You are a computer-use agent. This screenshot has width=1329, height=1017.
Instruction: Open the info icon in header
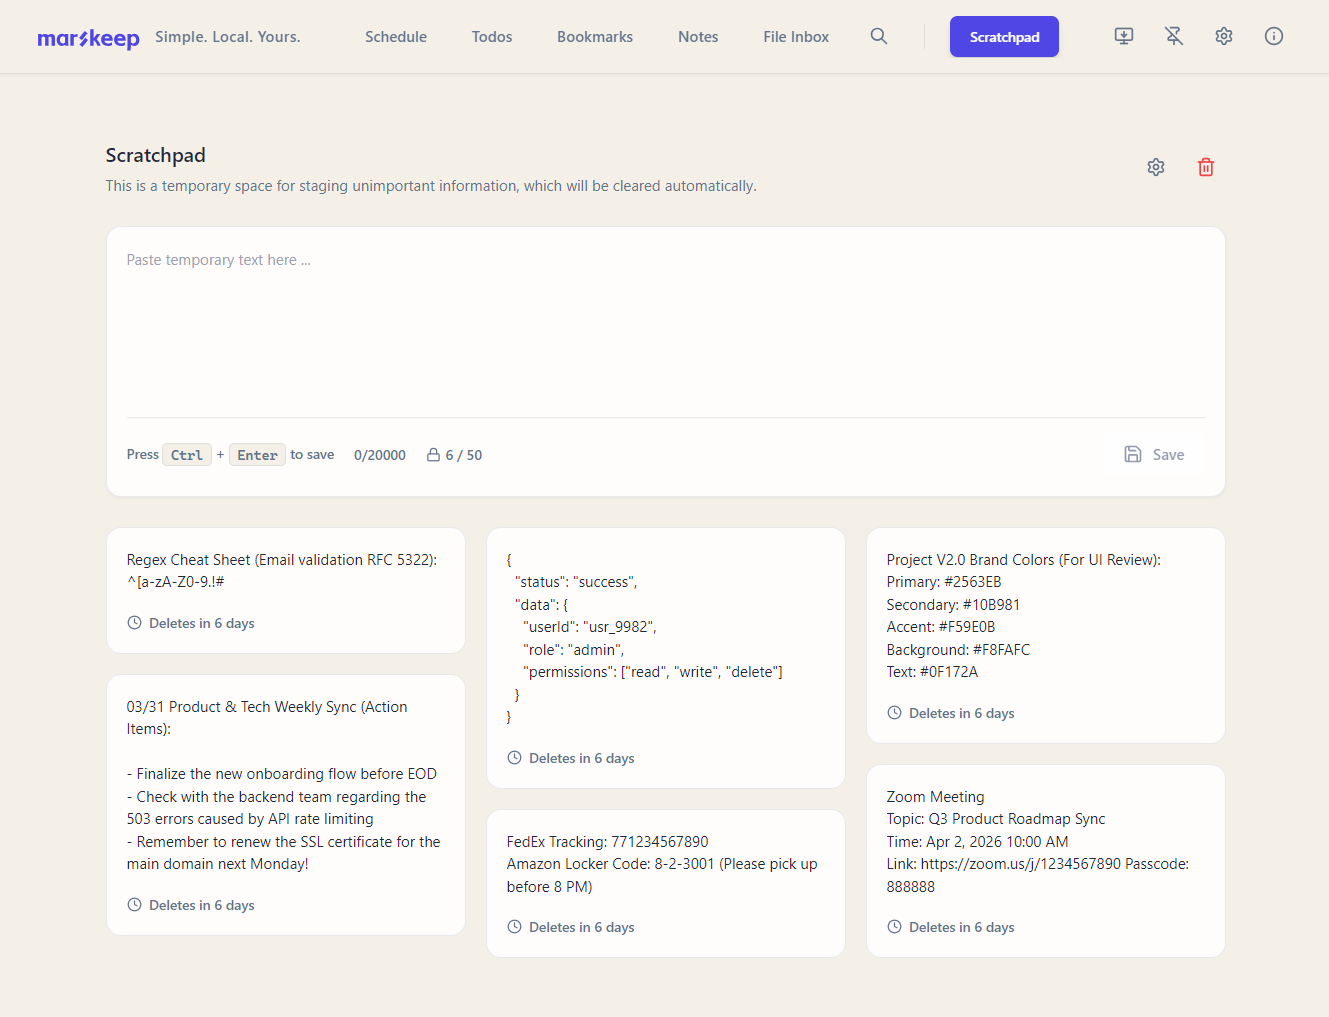(1274, 36)
